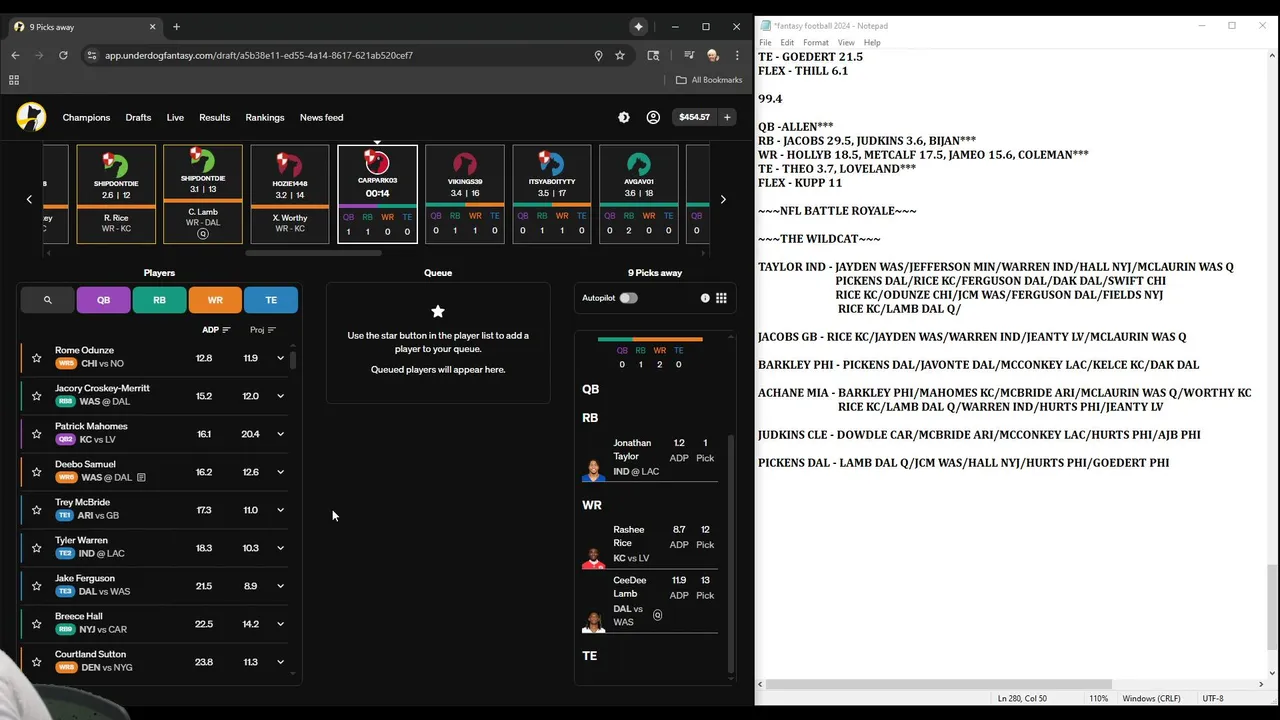
Task: Open the All Bookmarks folder
Action: [x=709, y=80]
